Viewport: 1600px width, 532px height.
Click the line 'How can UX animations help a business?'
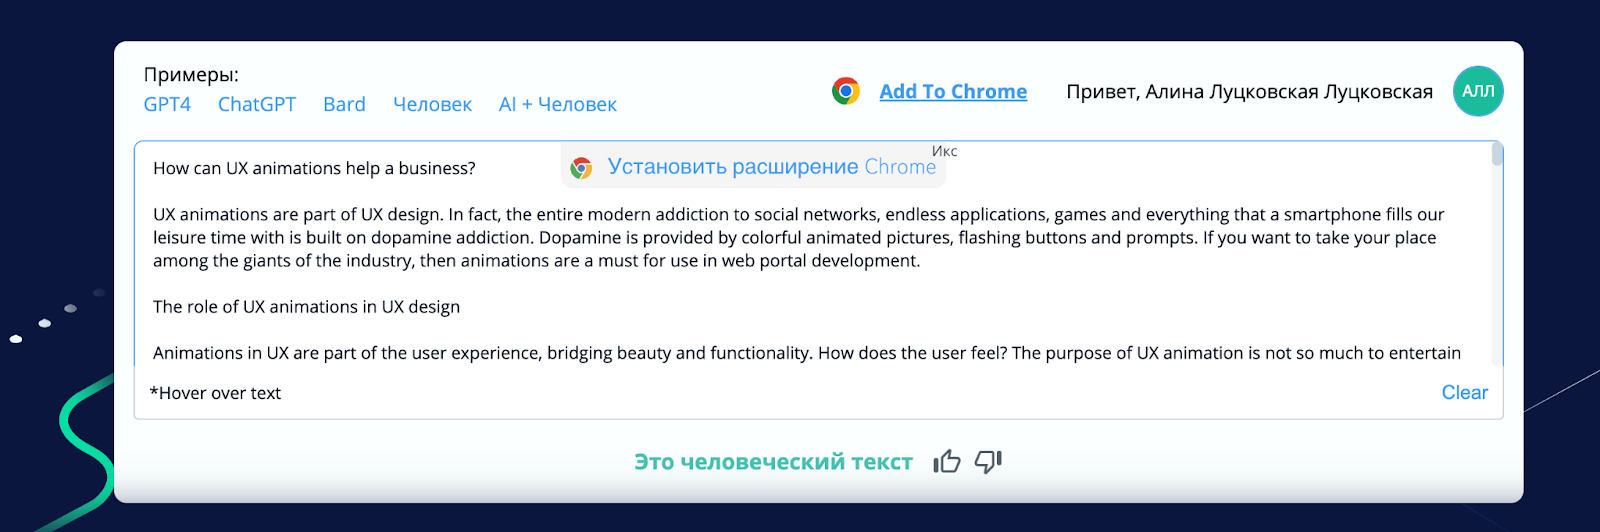click(314, 168)
